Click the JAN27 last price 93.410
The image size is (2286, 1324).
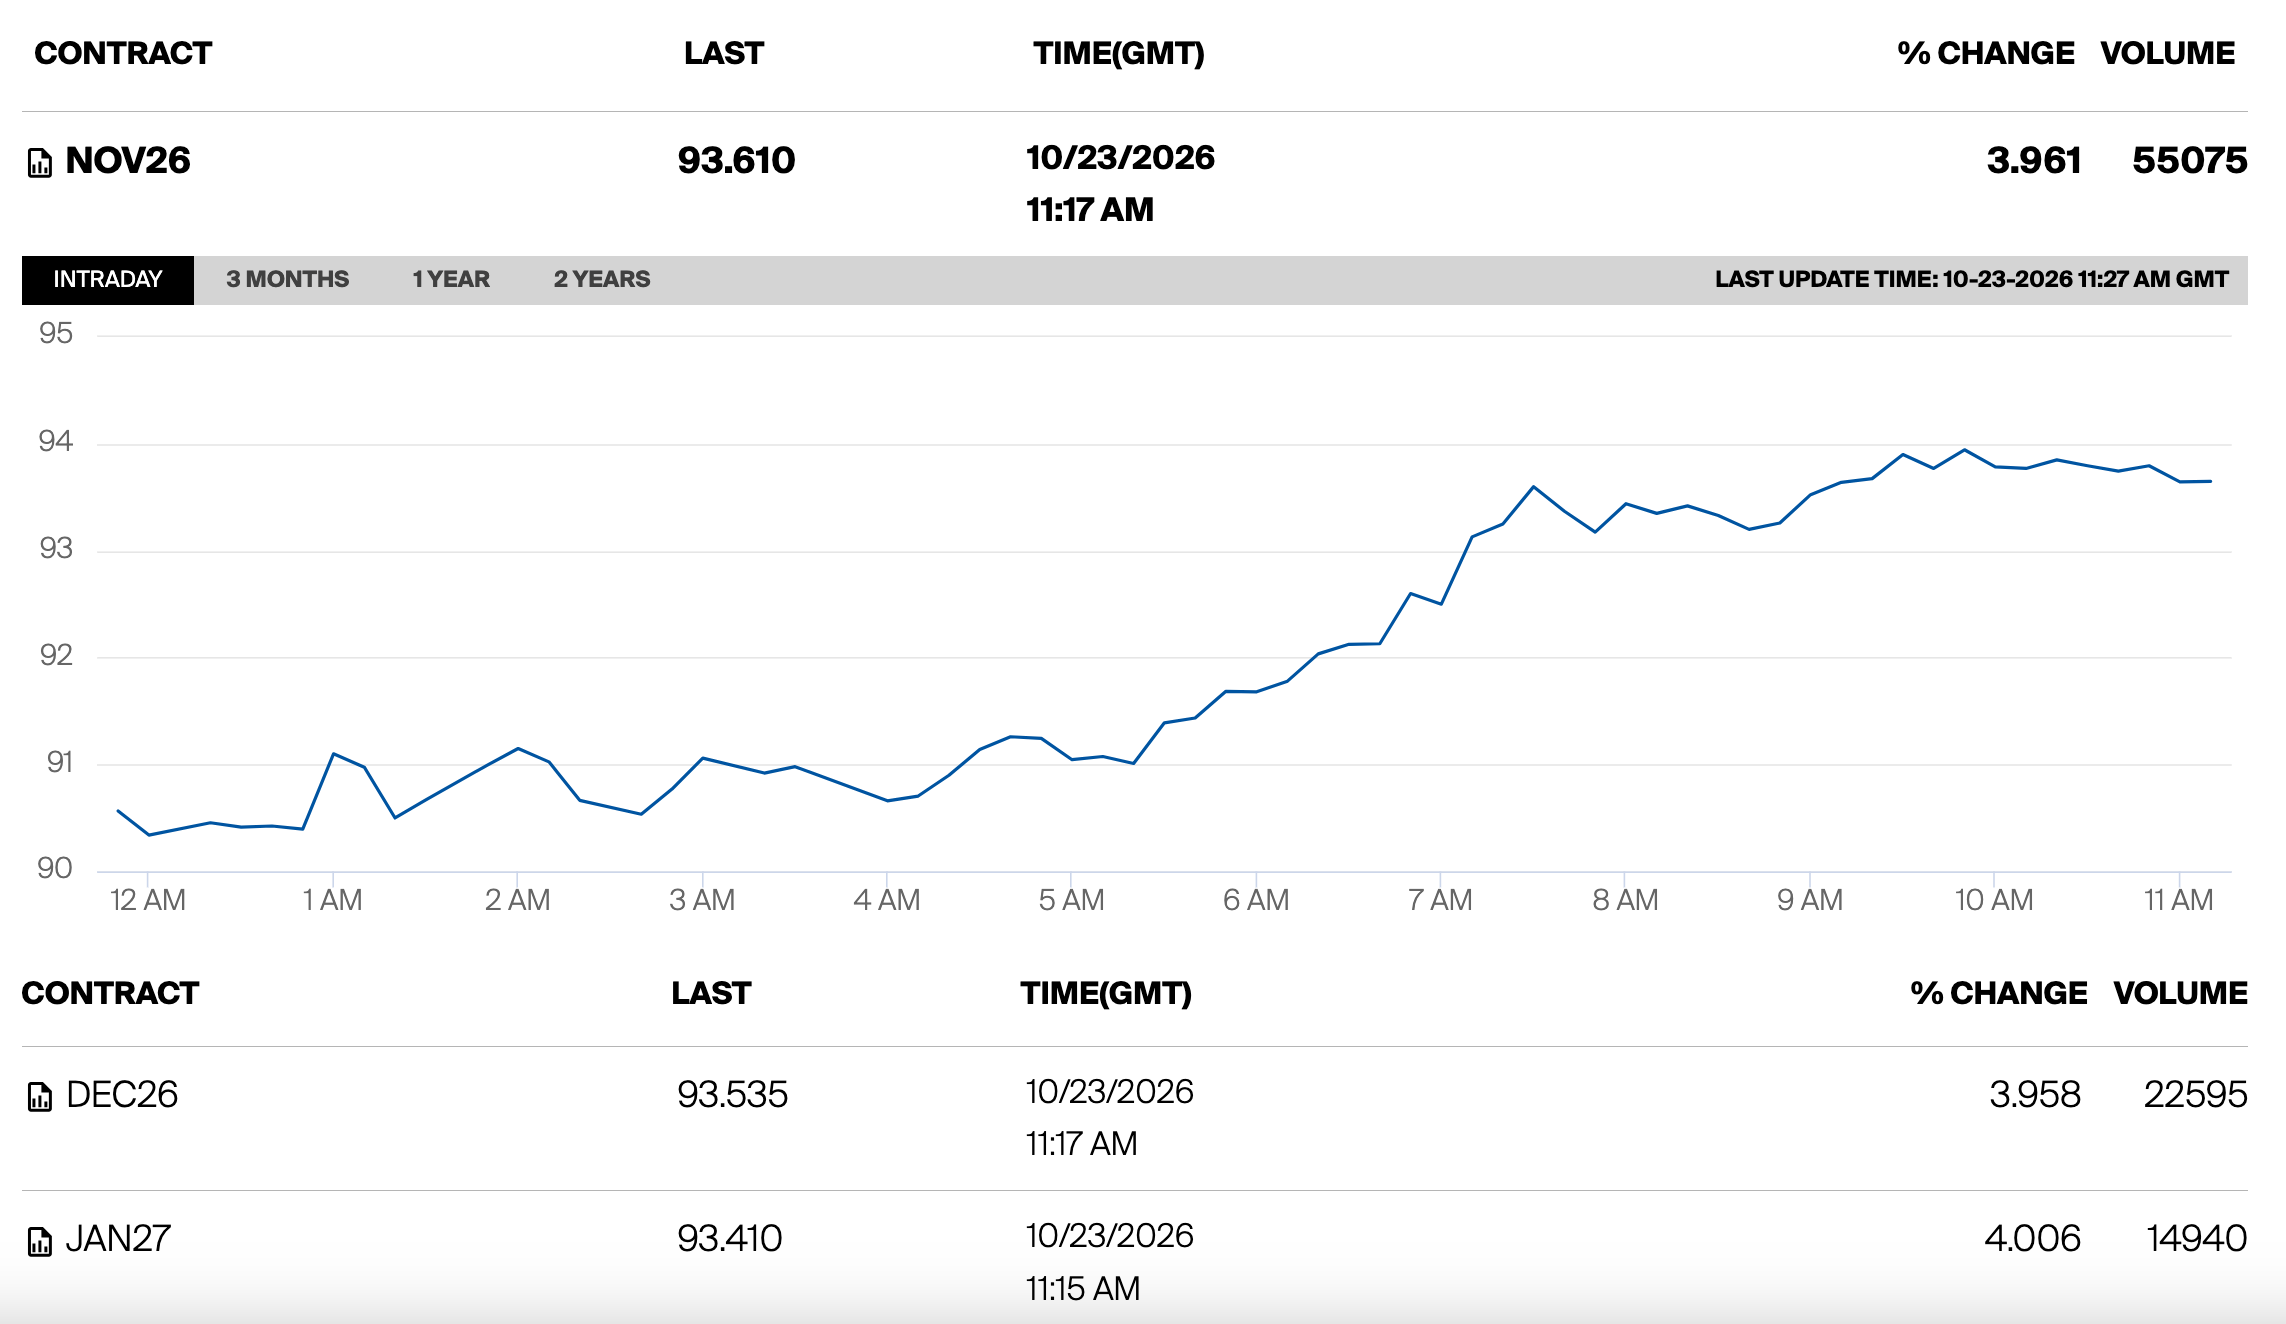tap(729, 1239)
